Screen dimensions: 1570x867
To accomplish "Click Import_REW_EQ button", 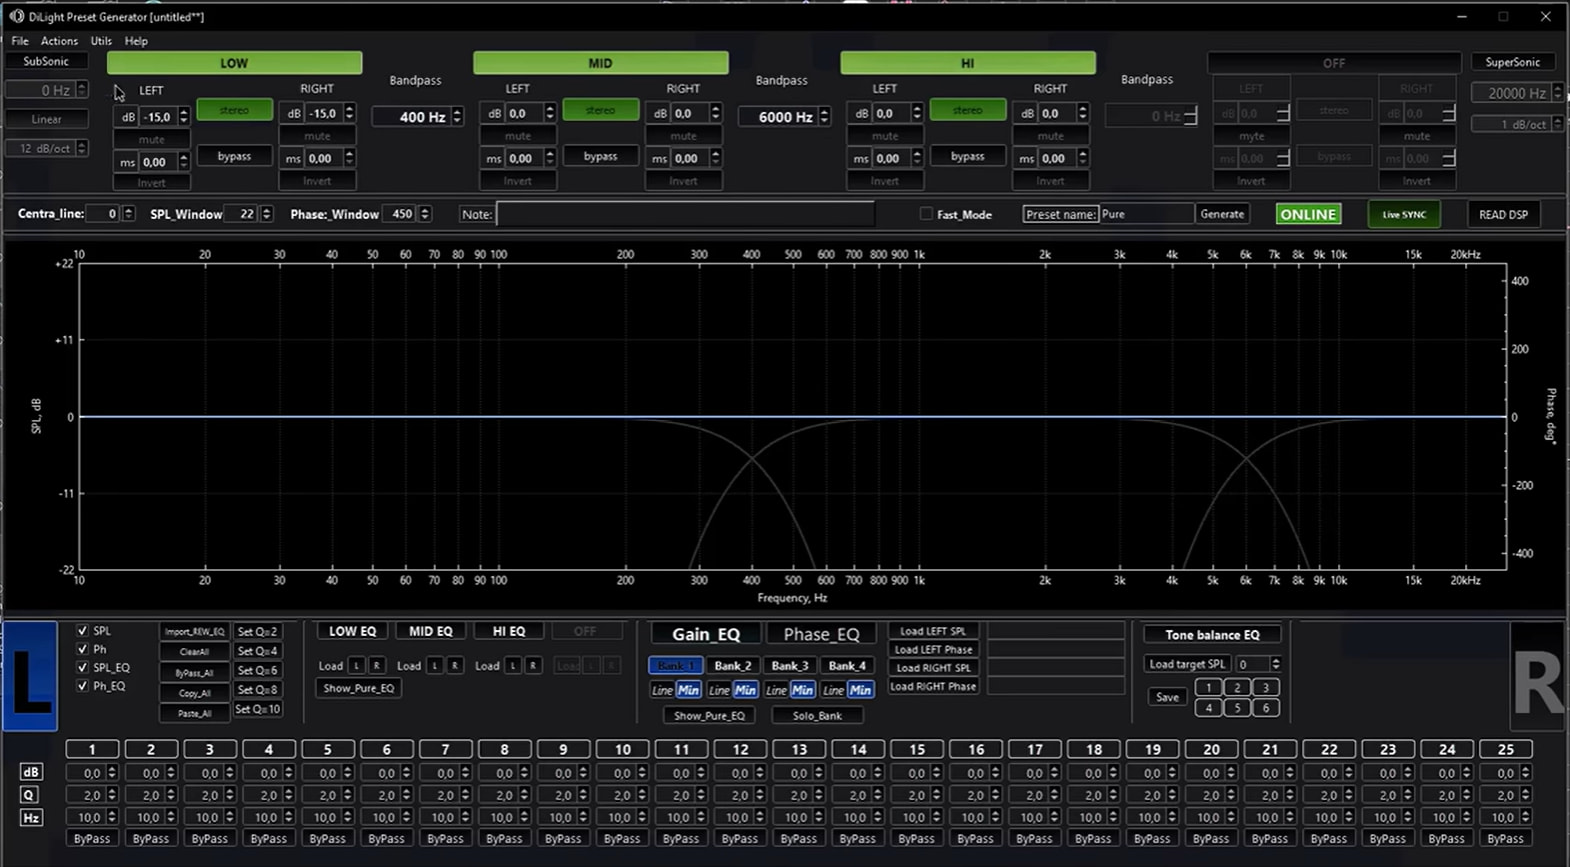I will (x=194, y=632).
